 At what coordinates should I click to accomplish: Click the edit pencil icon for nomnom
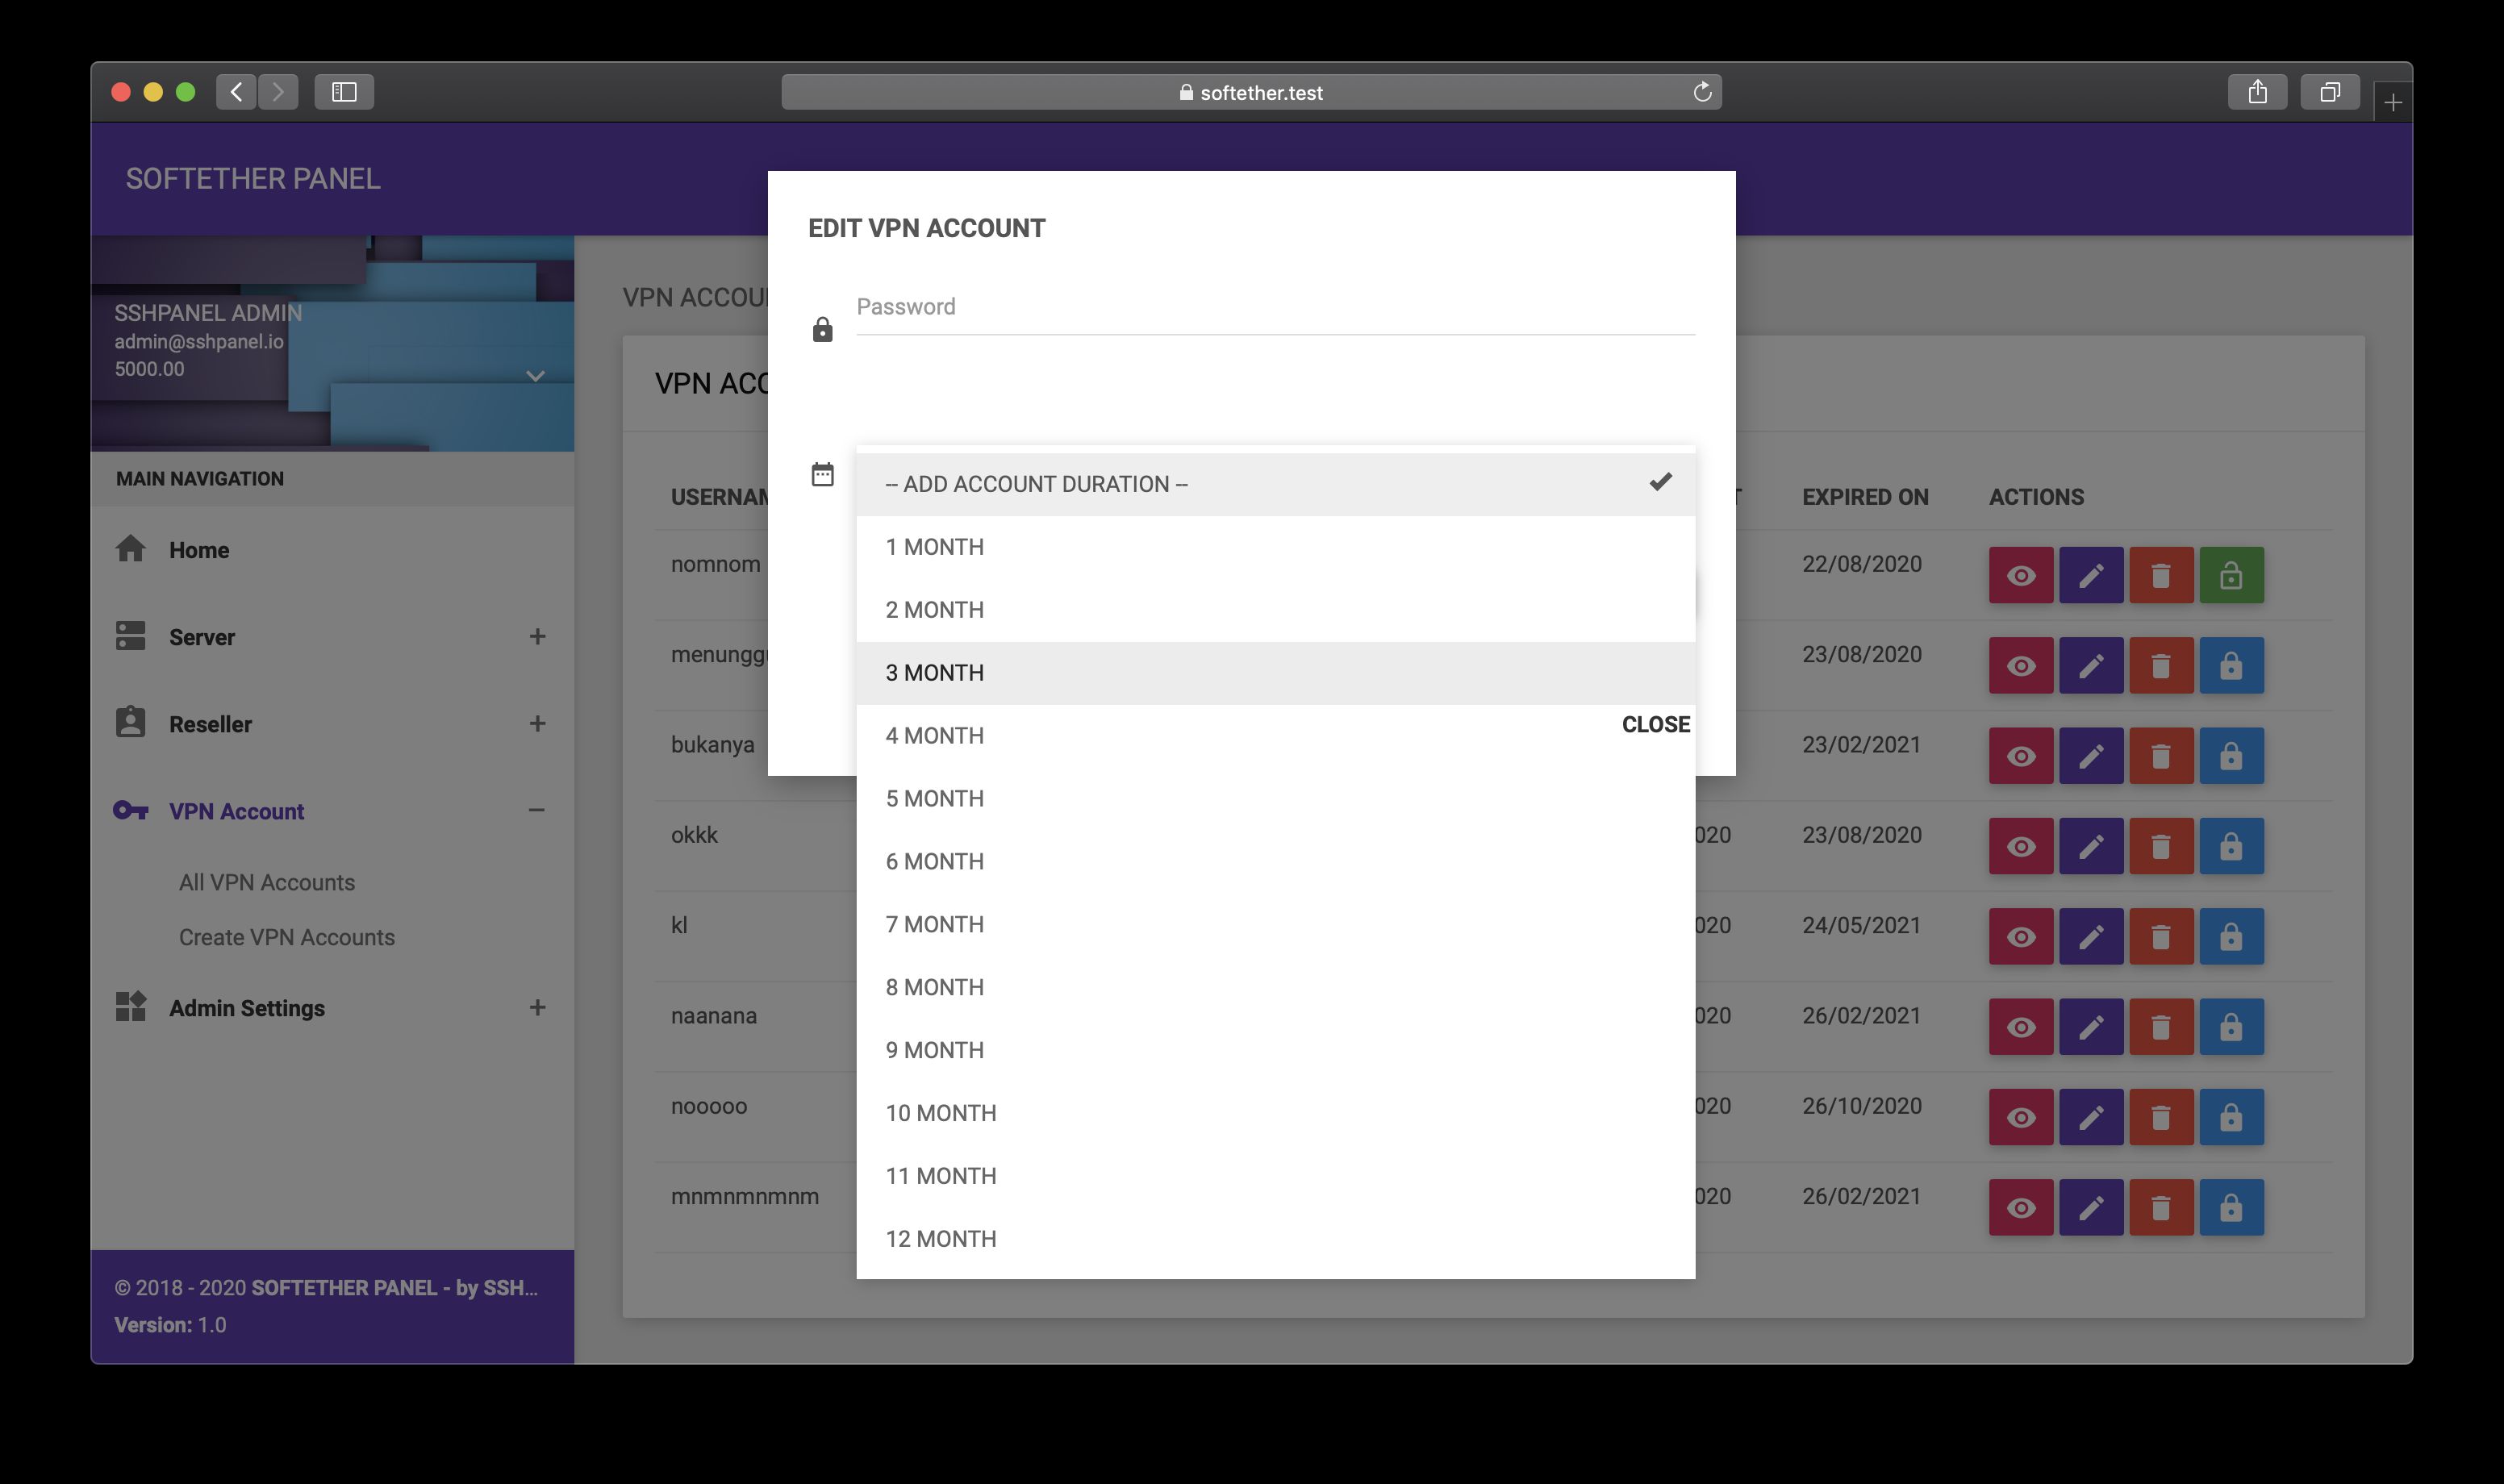click(x=2090, y=575)
